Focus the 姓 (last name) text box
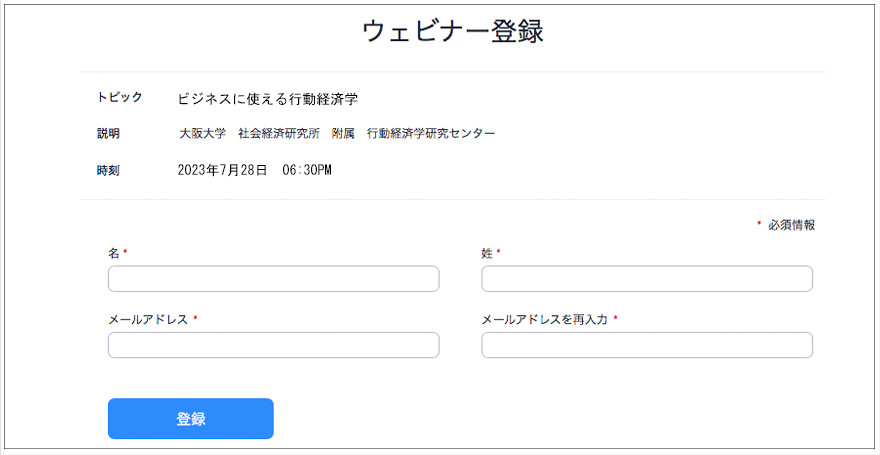Screen dimensions: 880x455 coord(646,279)
